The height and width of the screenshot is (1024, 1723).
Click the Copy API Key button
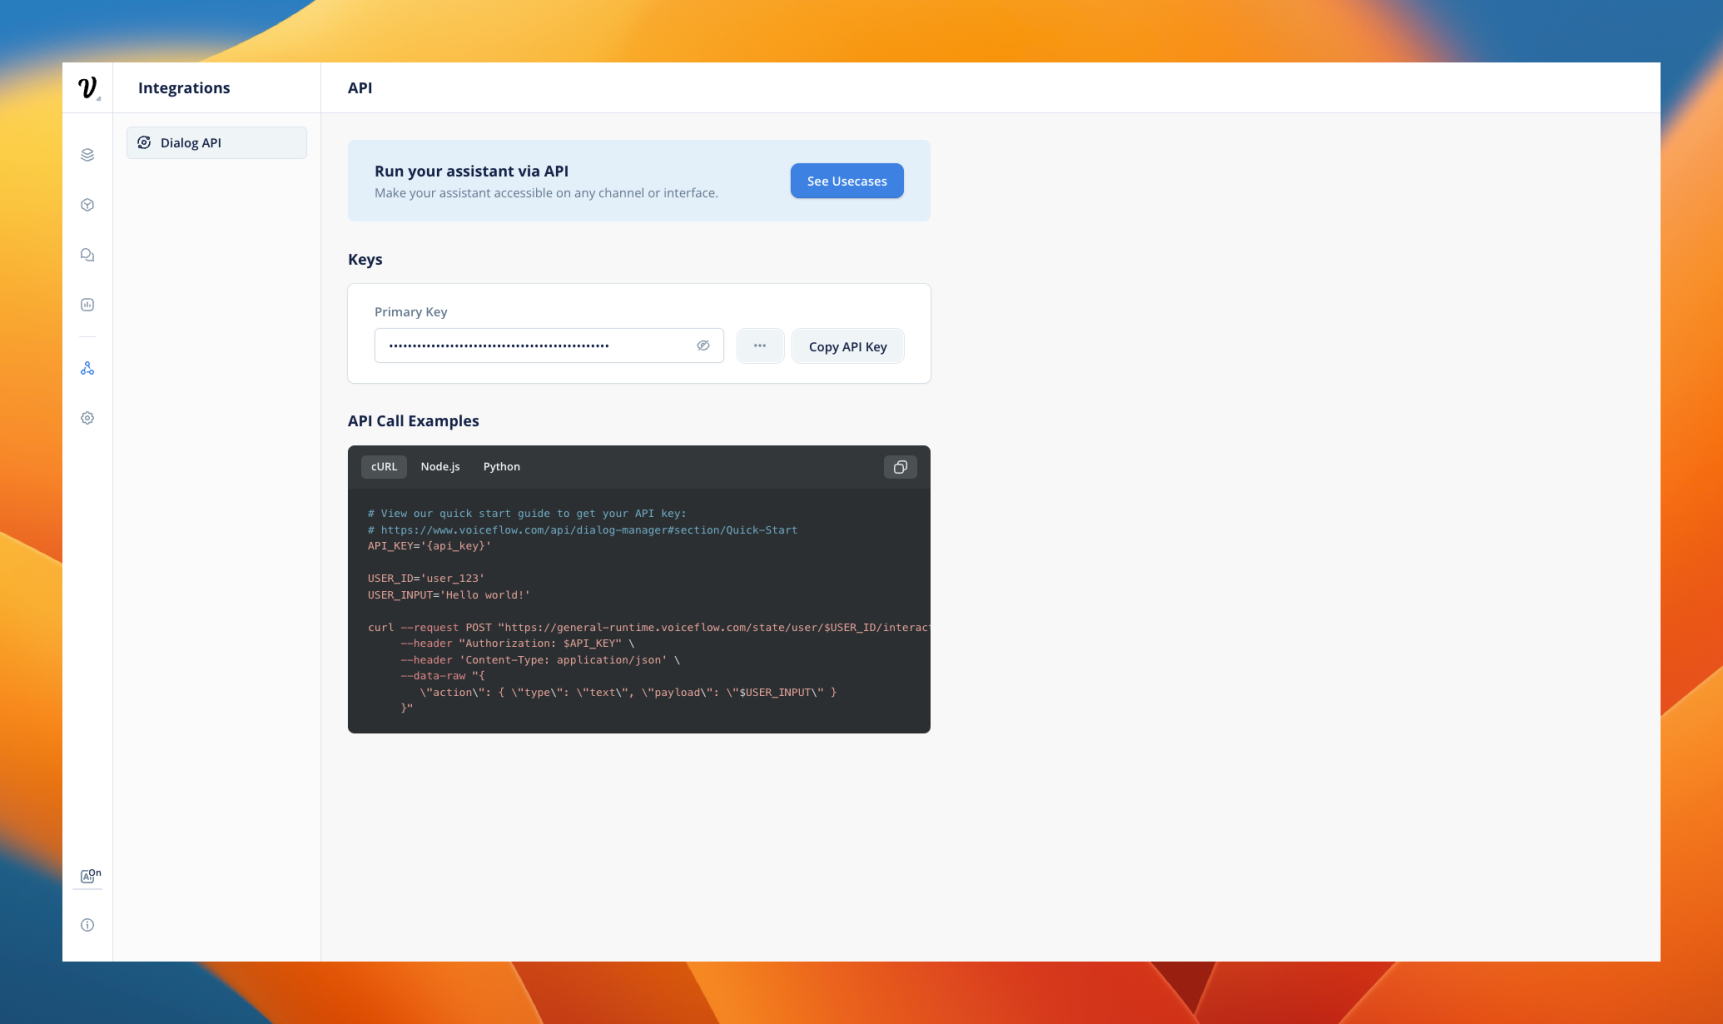click(x=848, y=347)
